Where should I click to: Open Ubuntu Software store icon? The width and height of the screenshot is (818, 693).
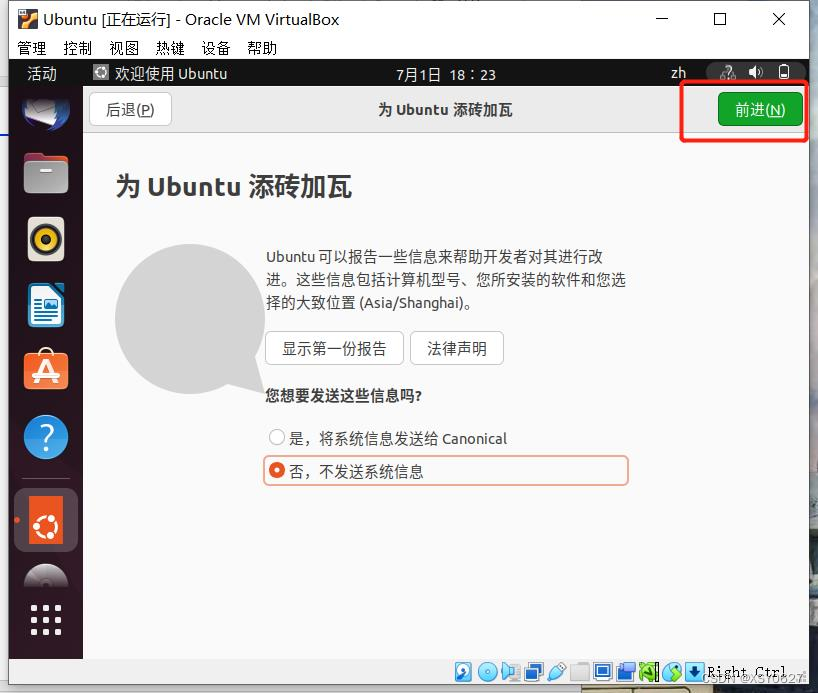pyautogui.click(x=46, y=369)
